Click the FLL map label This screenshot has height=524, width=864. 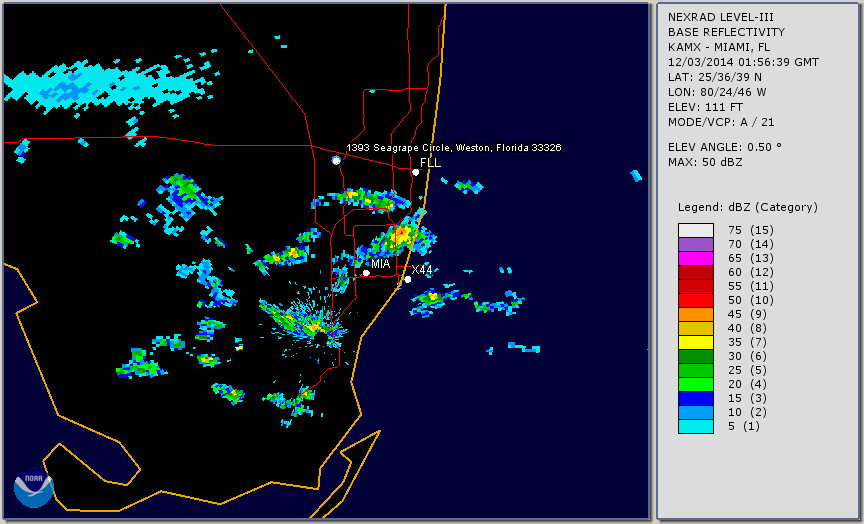pyautogui.click(x=430, y=163)
